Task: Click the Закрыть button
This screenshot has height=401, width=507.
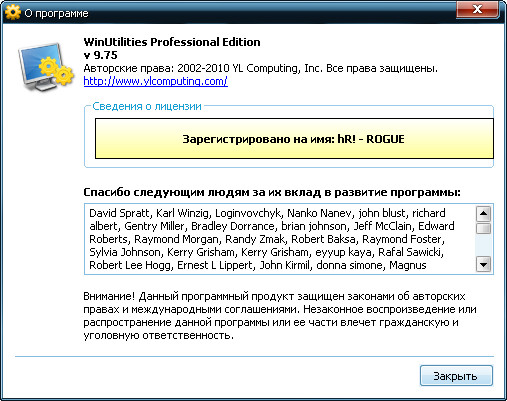Action: coord(456,376)
